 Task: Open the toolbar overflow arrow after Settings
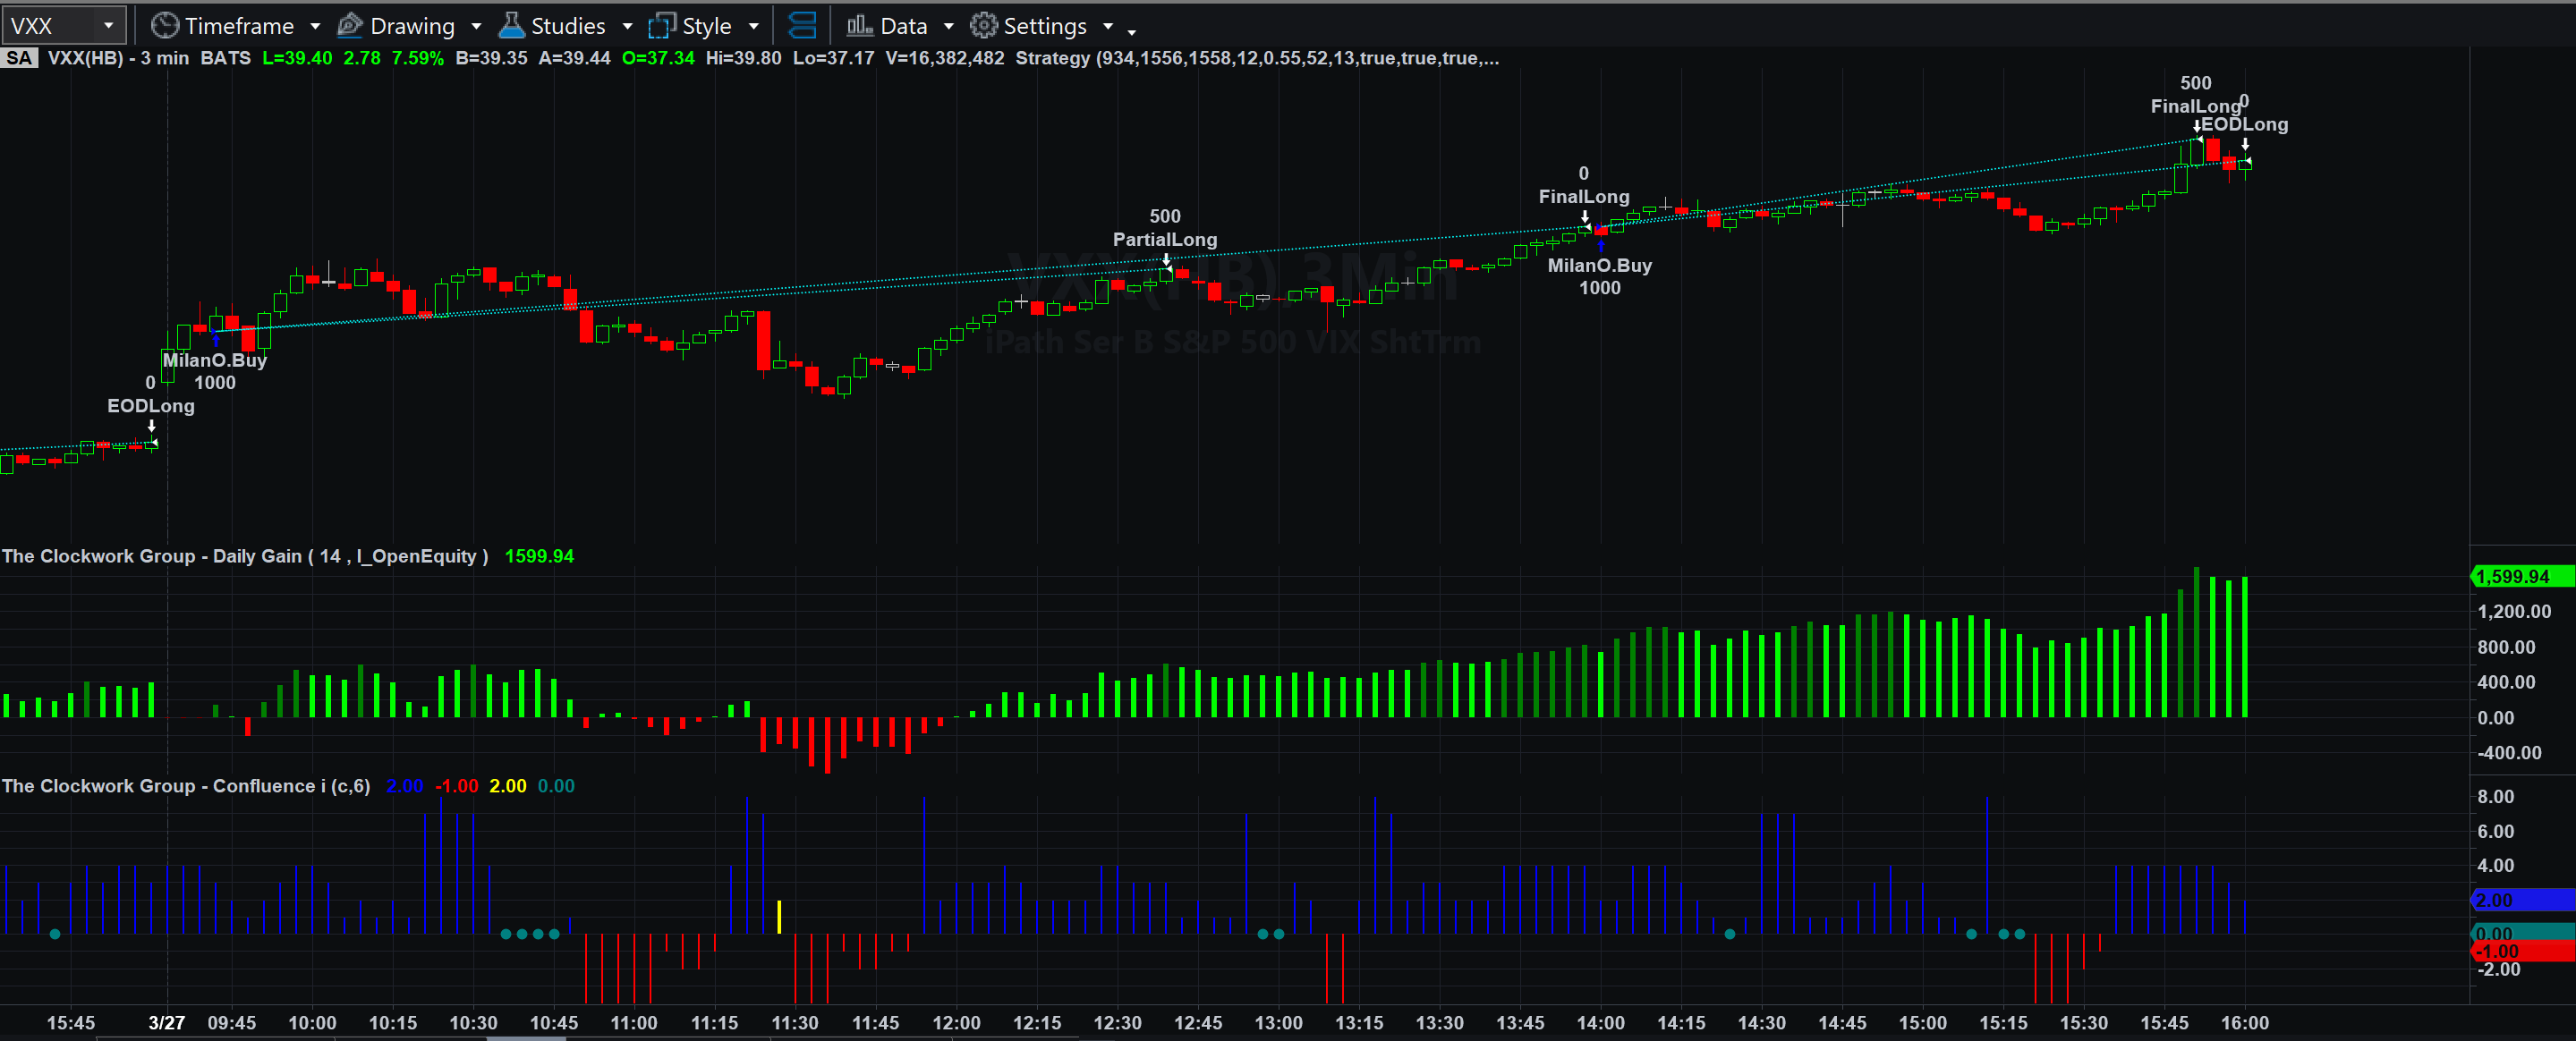(x=1132, y=32)
